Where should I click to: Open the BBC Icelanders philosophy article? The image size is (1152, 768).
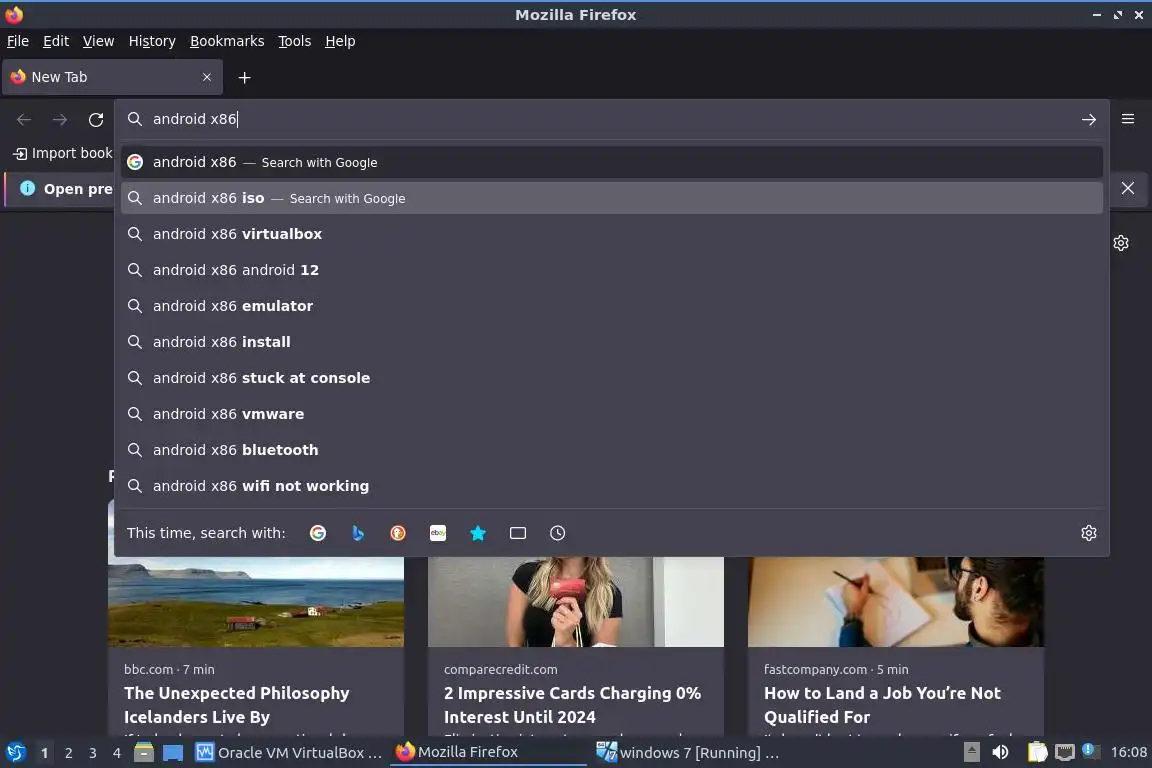click(236, 705)
